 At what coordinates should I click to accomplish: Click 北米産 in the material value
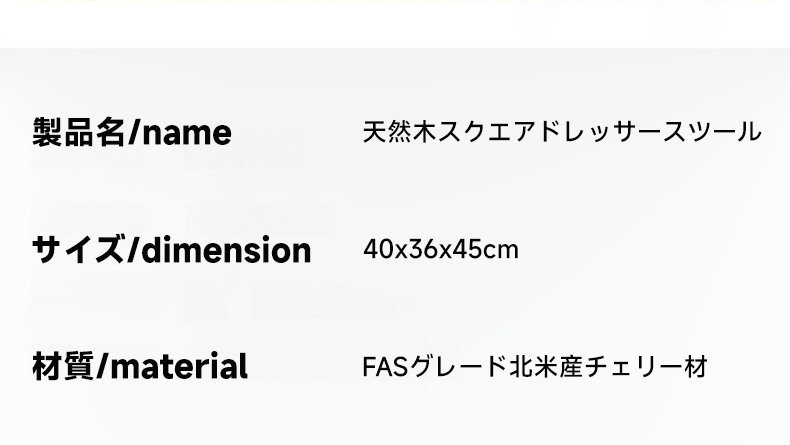[546, 366]
